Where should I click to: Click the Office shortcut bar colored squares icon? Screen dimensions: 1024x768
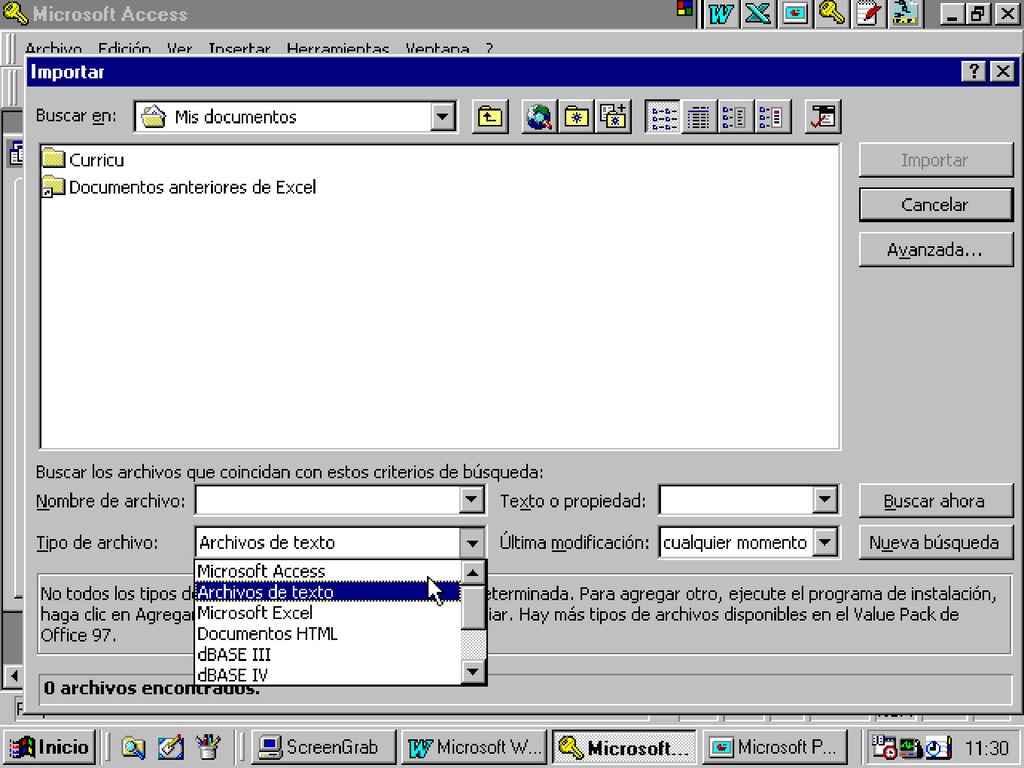pos(684,9)
